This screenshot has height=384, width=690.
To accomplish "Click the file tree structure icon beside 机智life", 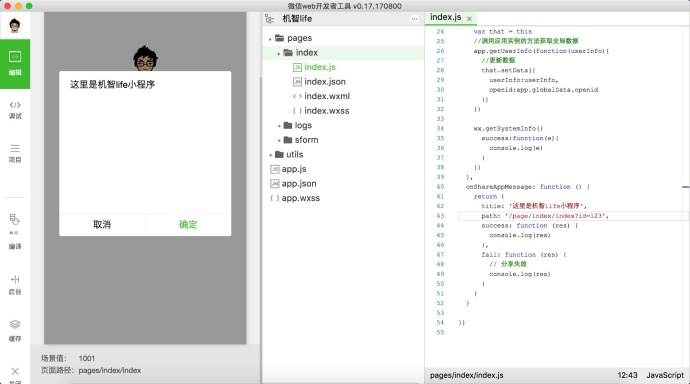I will tap(269, 18).
